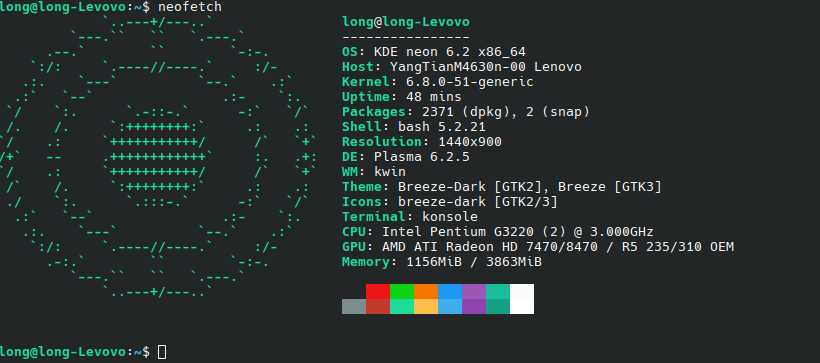This screenshot has width=820, height=363.
Task: Click the OS label line
Action: coord(434,52)
